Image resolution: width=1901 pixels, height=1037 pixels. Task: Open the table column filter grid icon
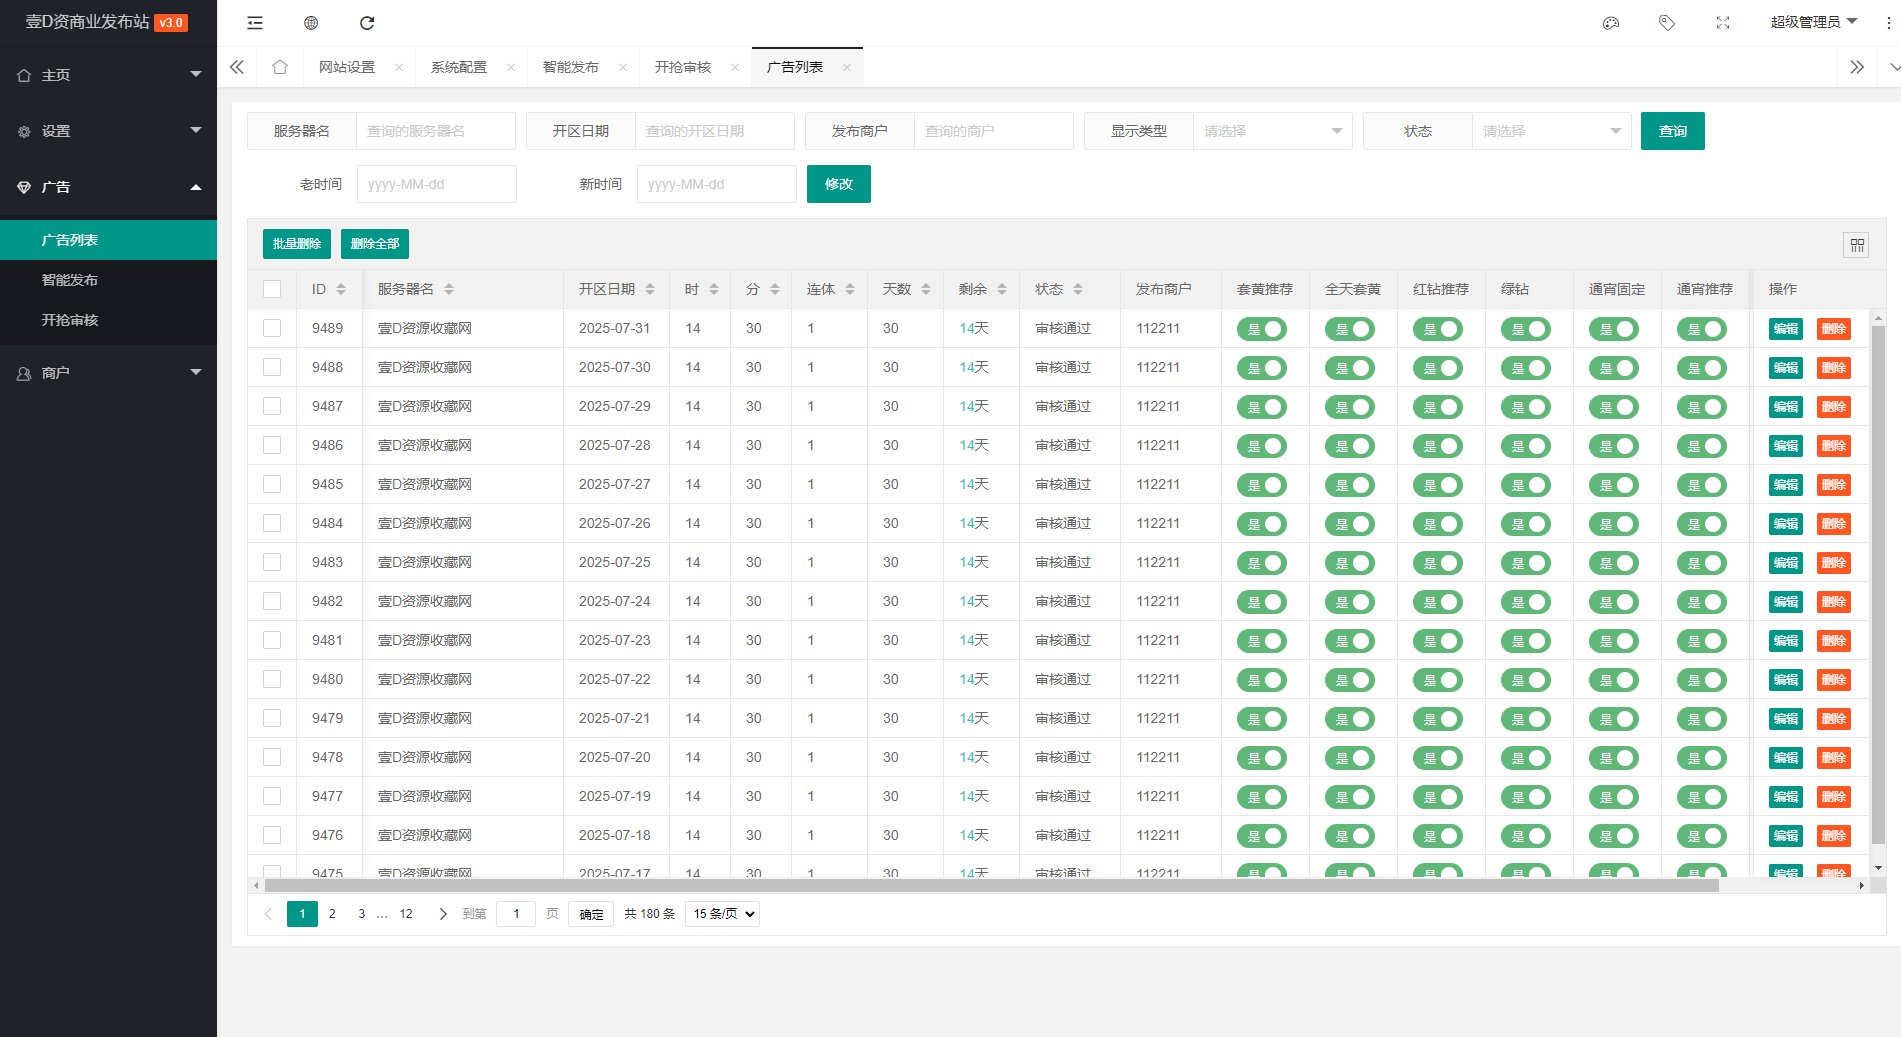tap(1857, 245)
